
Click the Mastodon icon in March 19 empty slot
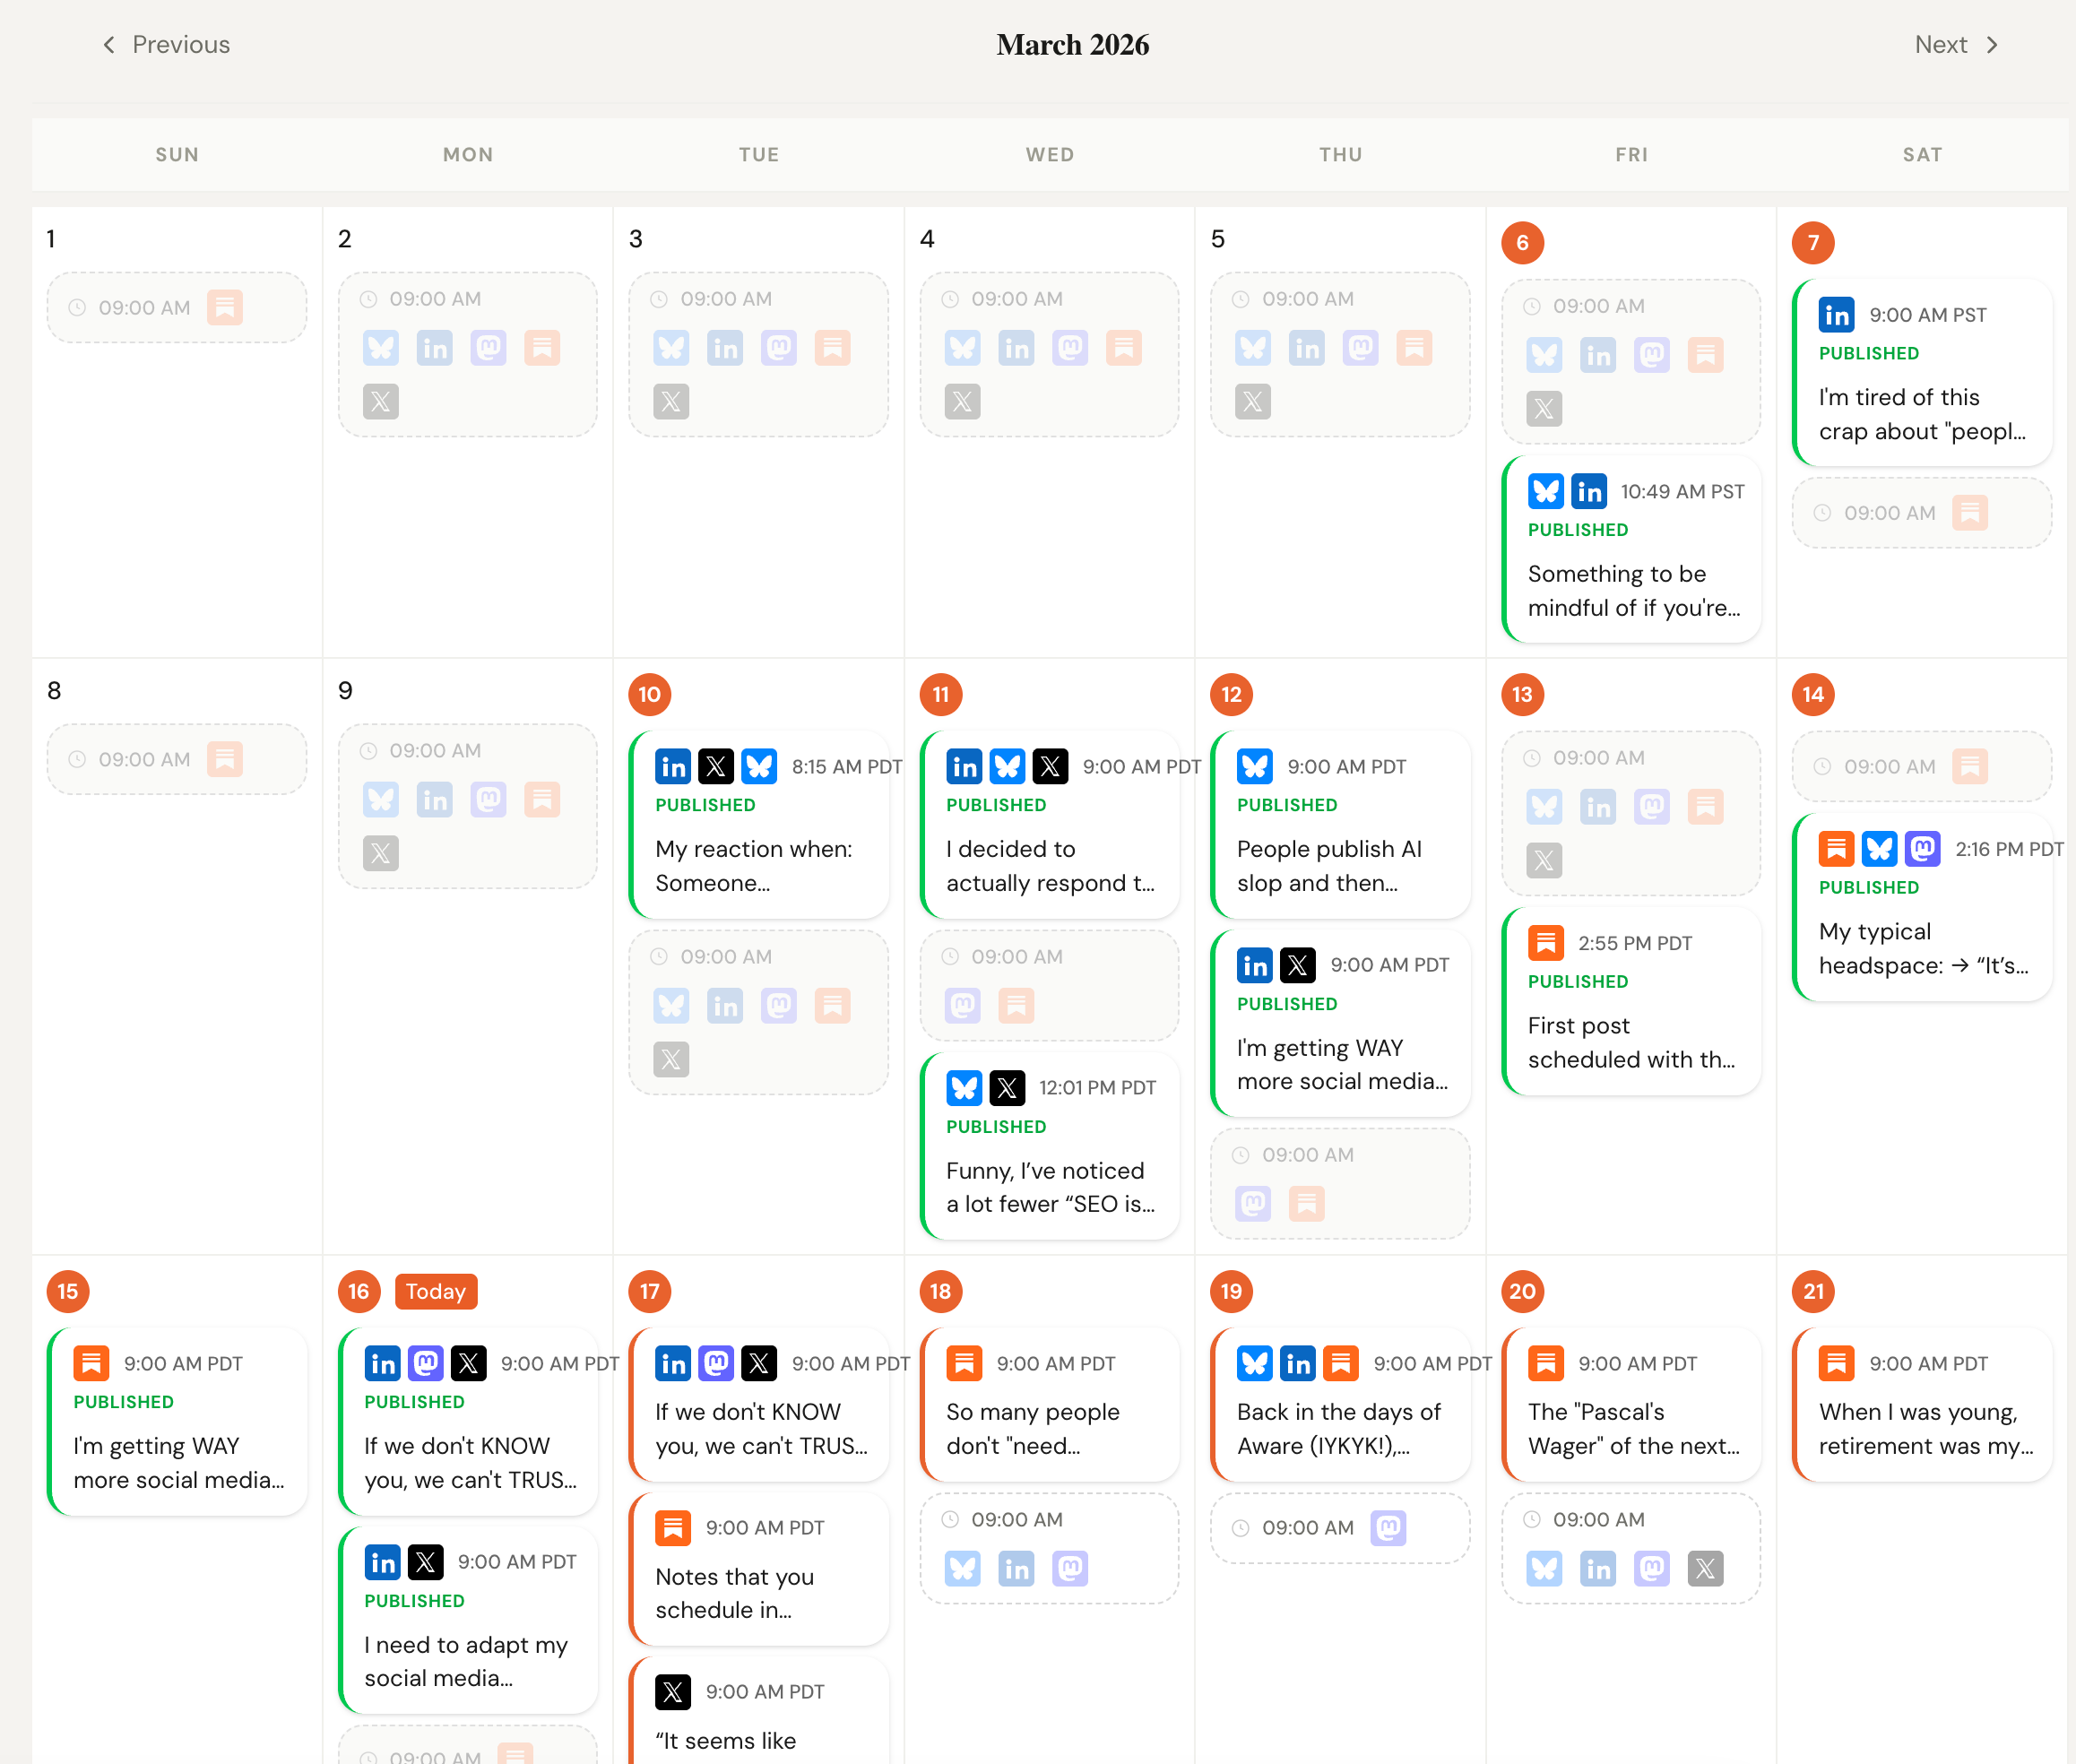tap(1388, 1527)
